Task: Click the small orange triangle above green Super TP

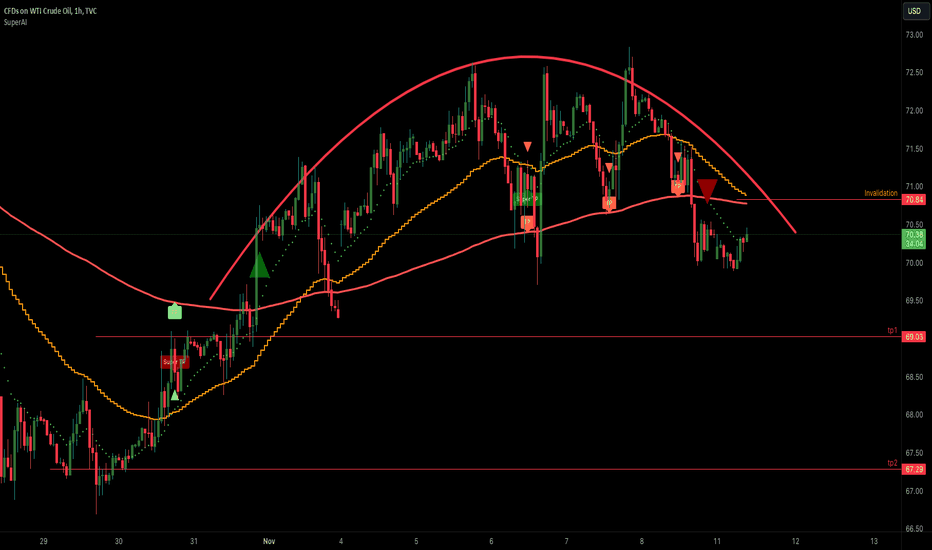Action: pyautogui.click(x=527, y=146)
